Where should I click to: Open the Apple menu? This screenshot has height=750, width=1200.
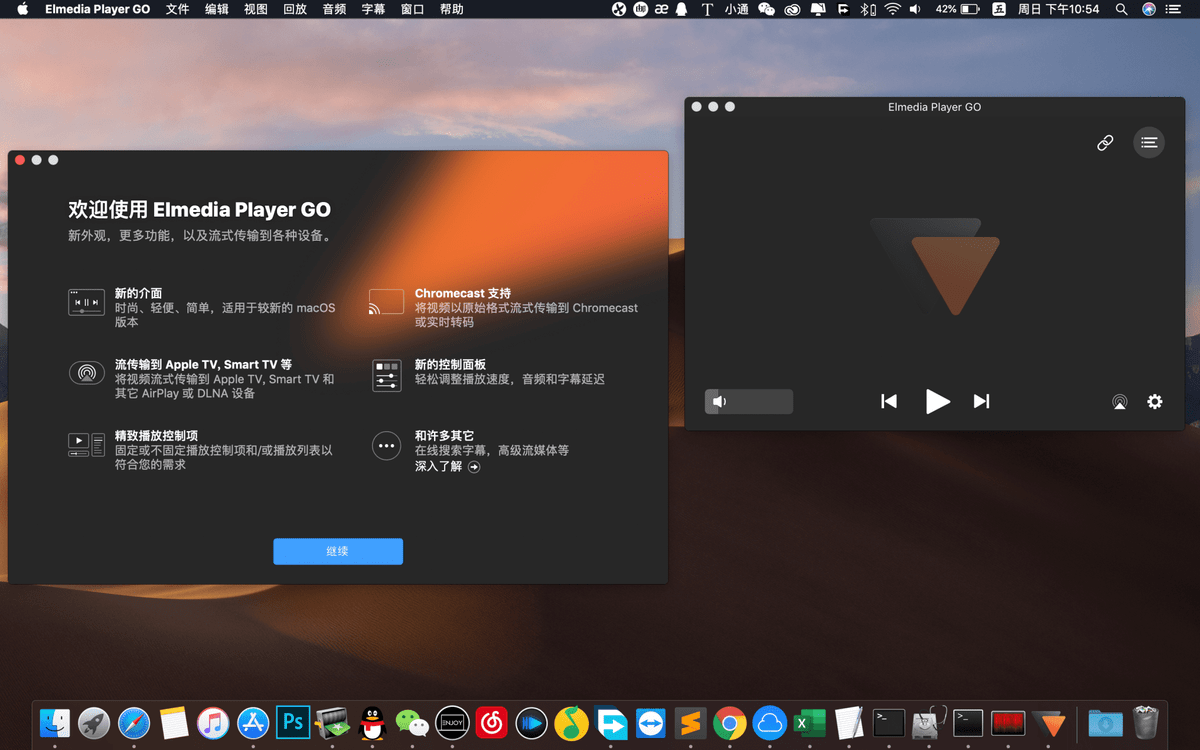click(23, 9)
